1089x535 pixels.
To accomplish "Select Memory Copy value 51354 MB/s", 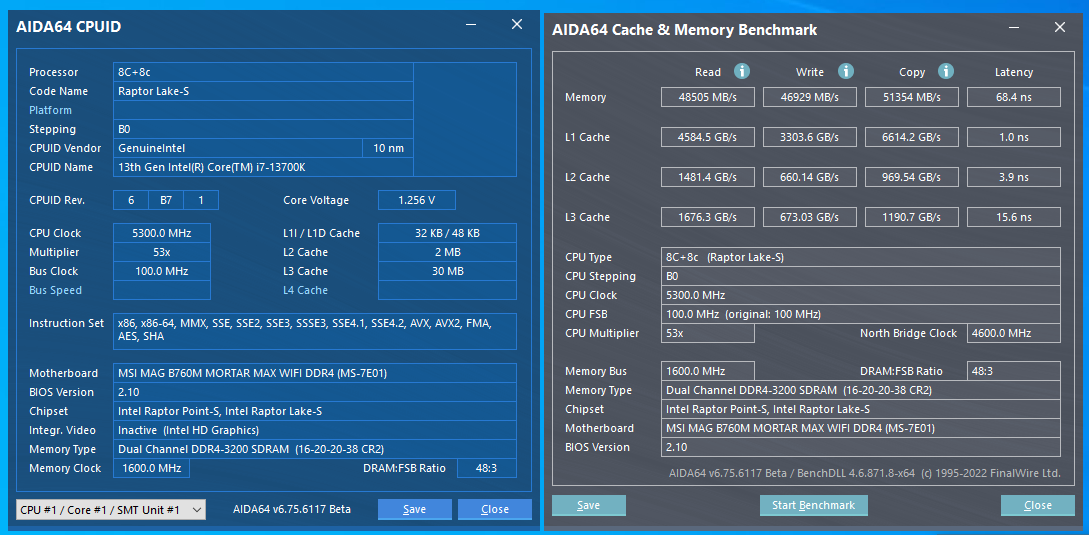I will click(x=912, y=97).
